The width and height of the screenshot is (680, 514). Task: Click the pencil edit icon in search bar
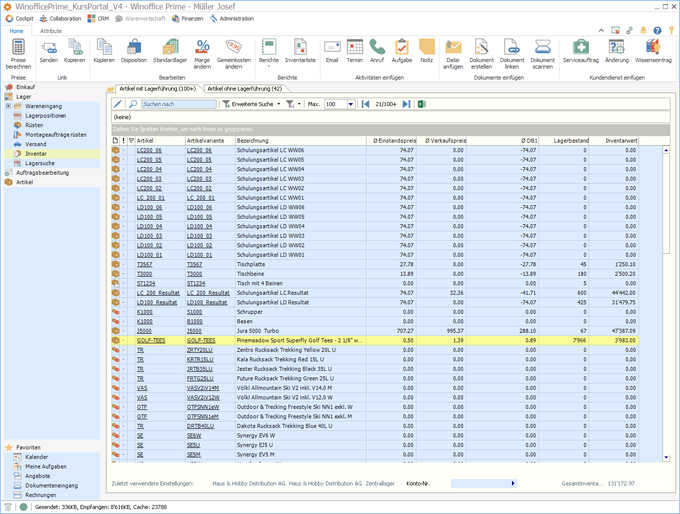pos(118,104)
